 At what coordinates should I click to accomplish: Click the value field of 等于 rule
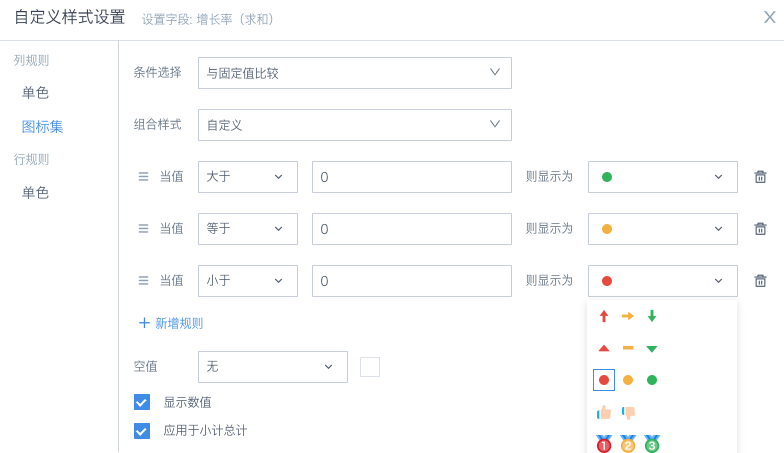pos(411,229)
